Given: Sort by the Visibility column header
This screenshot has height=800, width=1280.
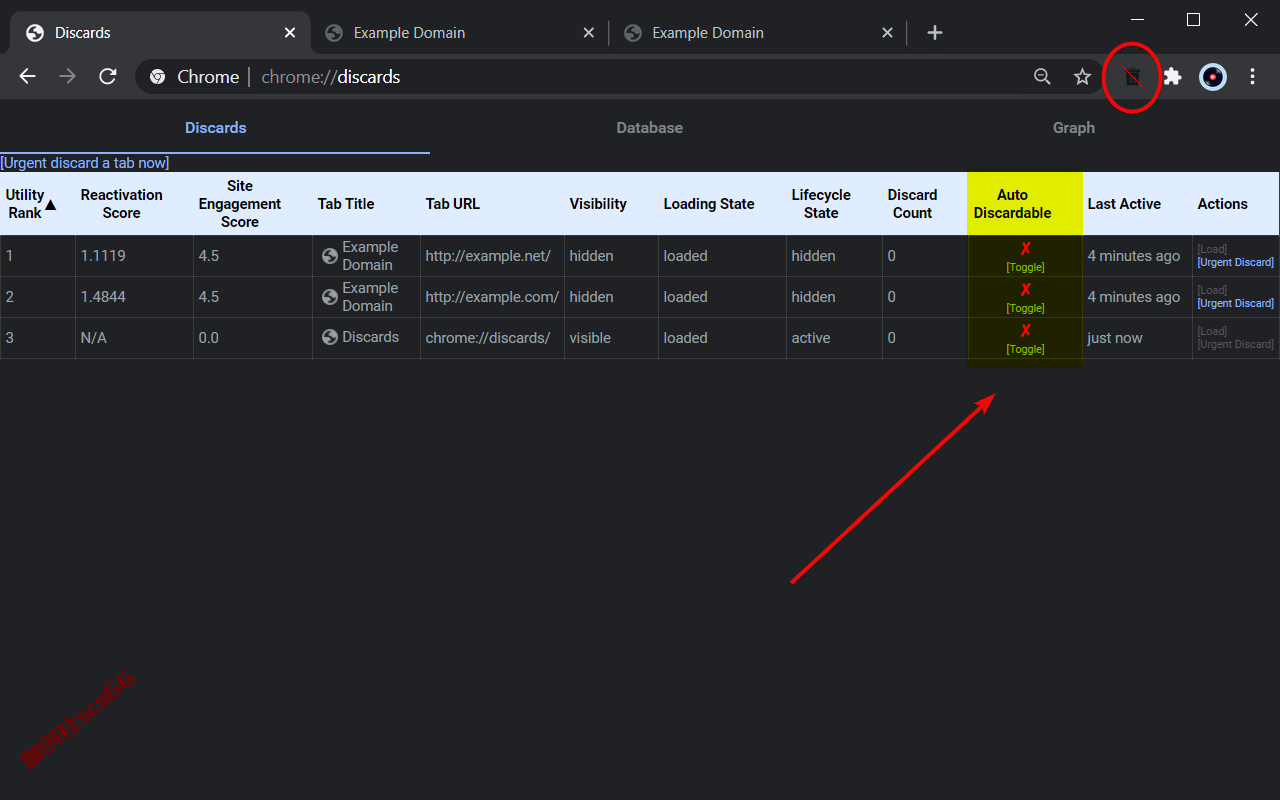Looking at the screenshot, I should [611, 204].
